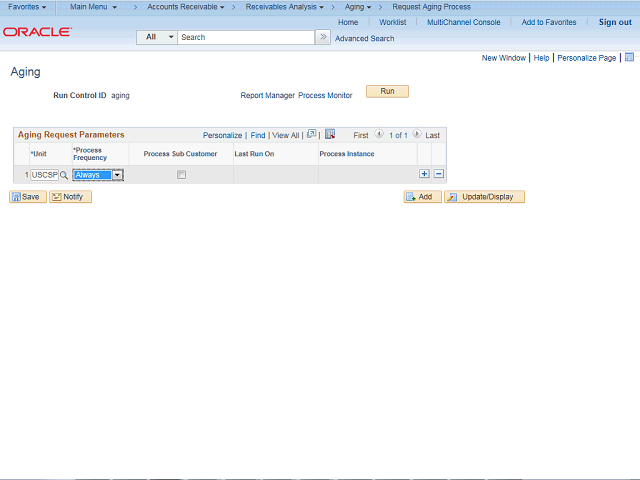640x480 pixels.
Task: Open the All search category dropdown
Action: [x=157, y=37]
